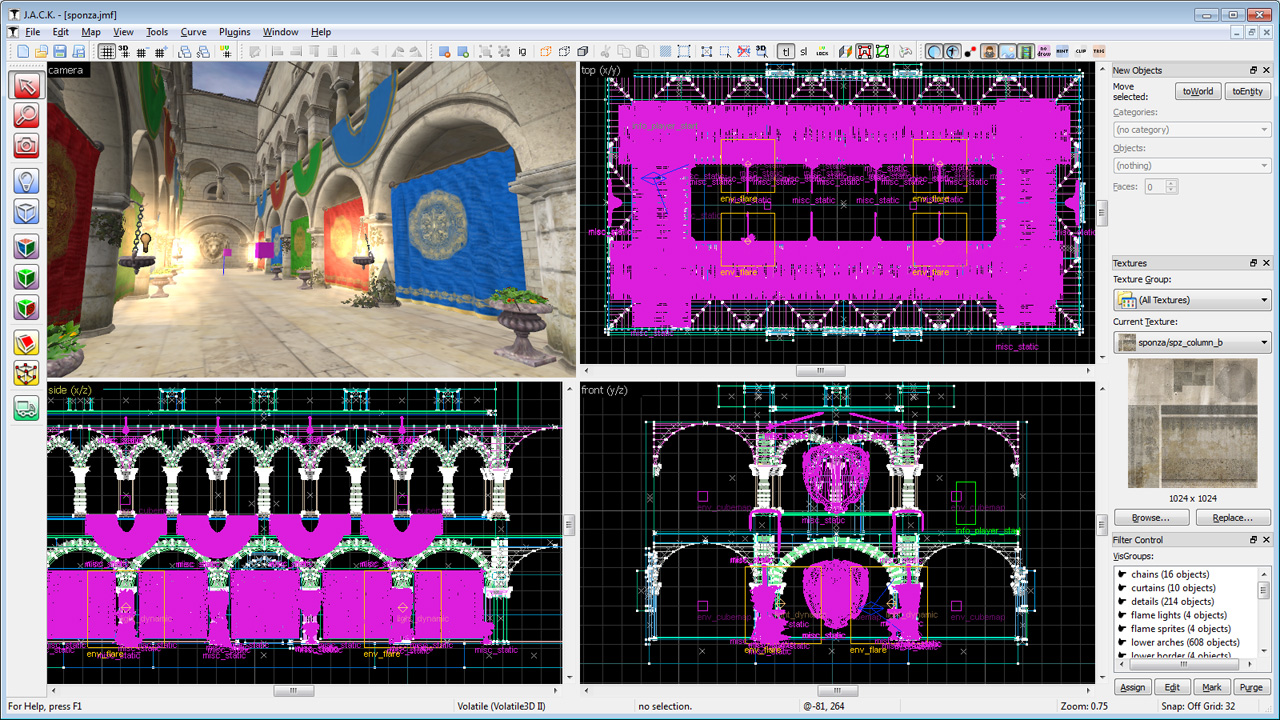The image size is (1280, 720).
Task: Toggle visibility of the curtains VisGroup
Action: pyautogui.click(x=1124, y=588)
